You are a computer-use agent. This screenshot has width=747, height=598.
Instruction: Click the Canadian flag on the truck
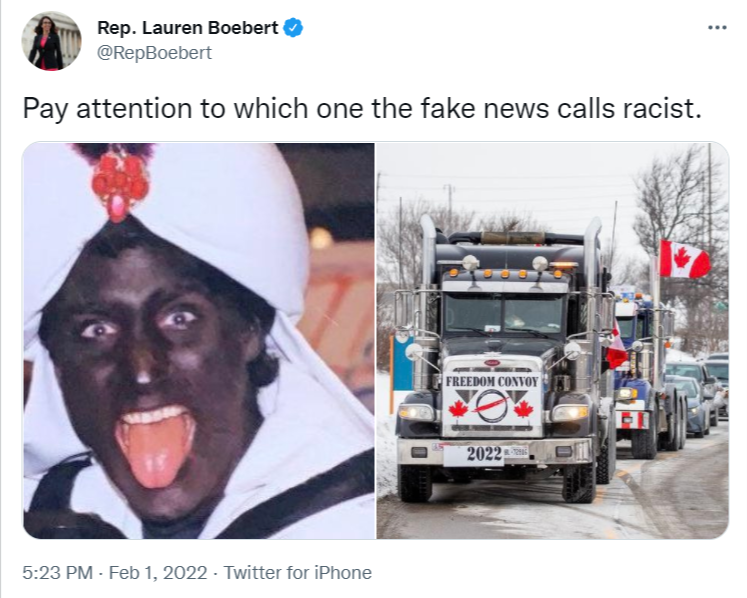(684, 259)
